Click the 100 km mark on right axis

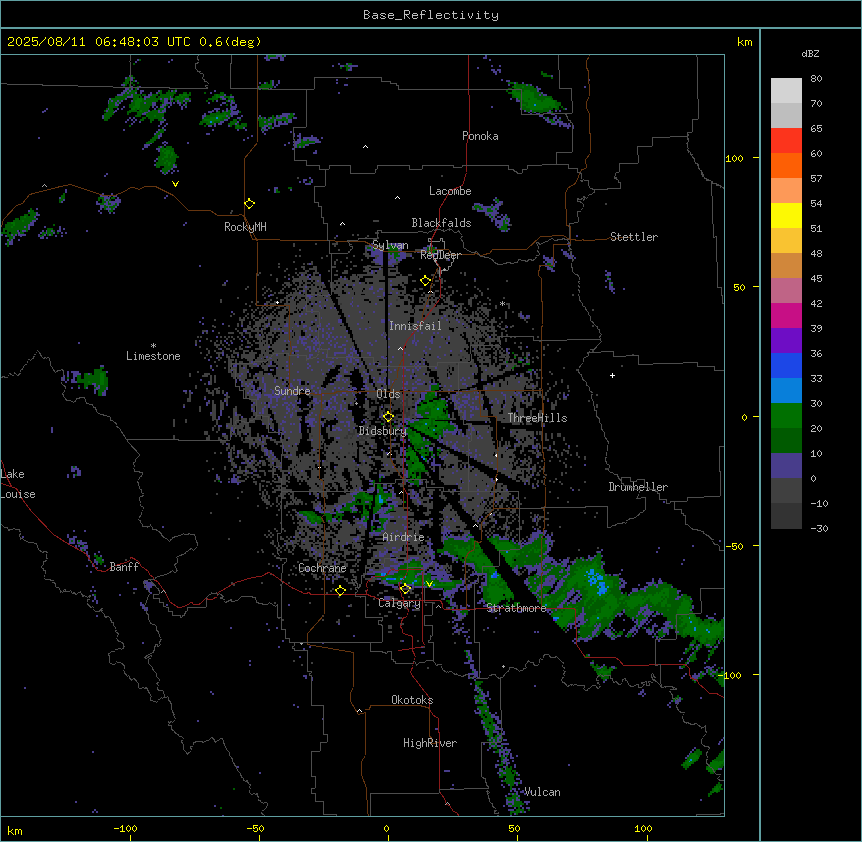(734, 158)
